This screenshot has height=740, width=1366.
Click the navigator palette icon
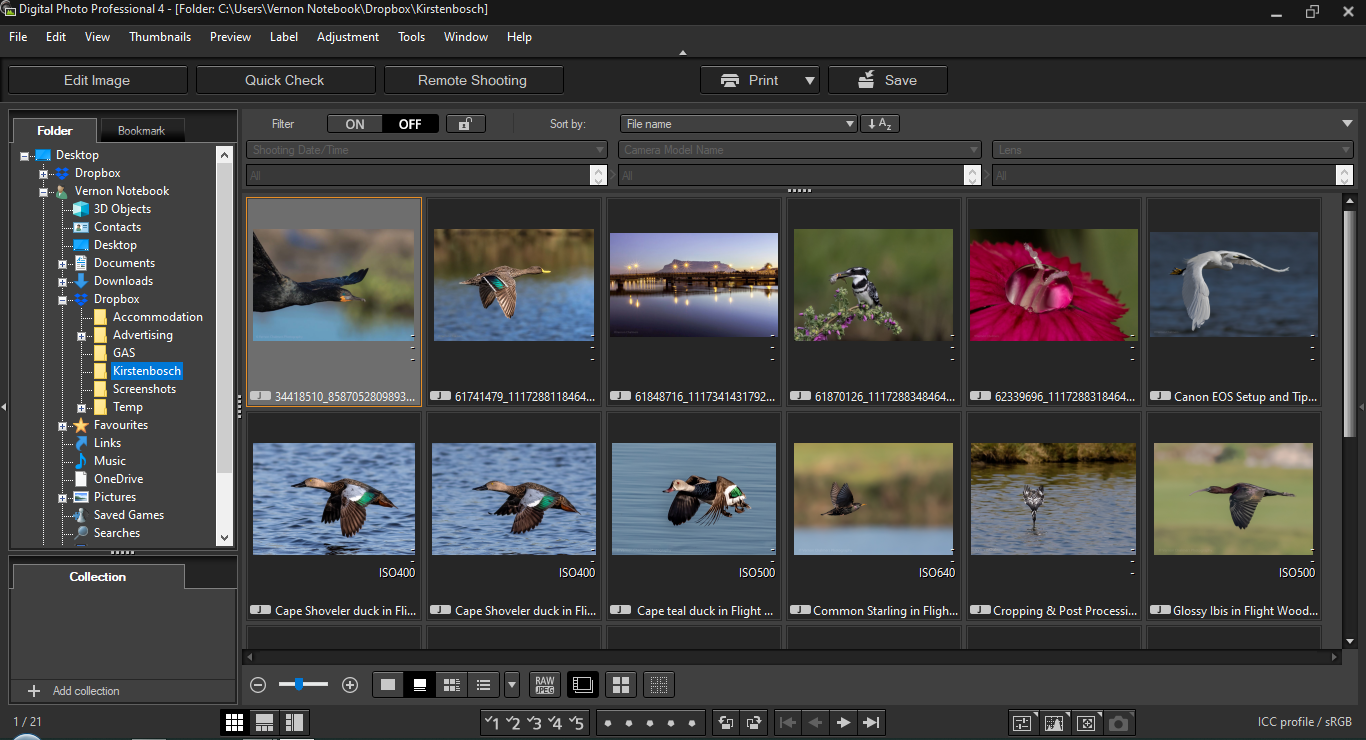click(x=1086, y=723)
